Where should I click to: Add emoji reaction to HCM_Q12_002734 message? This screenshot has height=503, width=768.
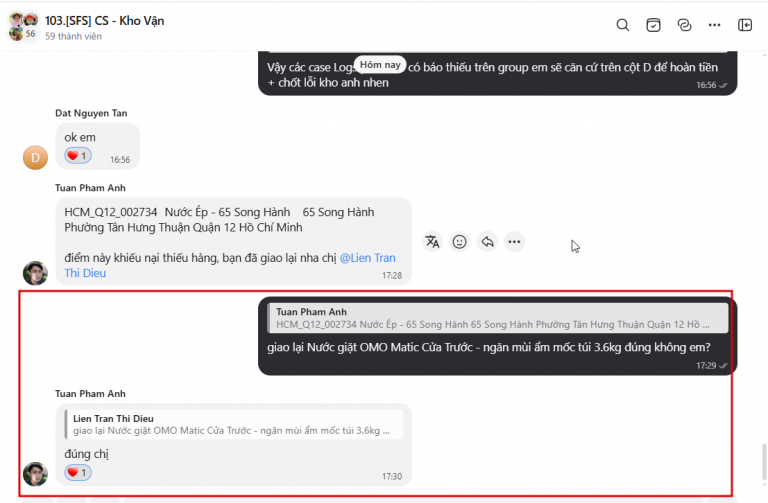click(x=459, y=241)
